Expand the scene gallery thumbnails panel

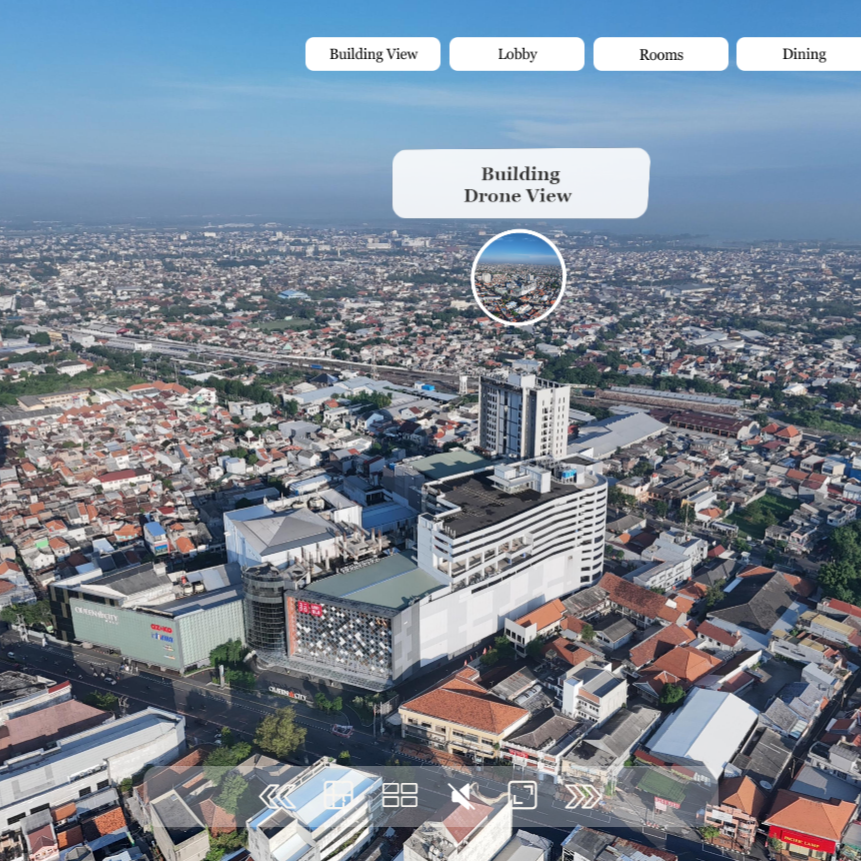click(x=401, y=796)
